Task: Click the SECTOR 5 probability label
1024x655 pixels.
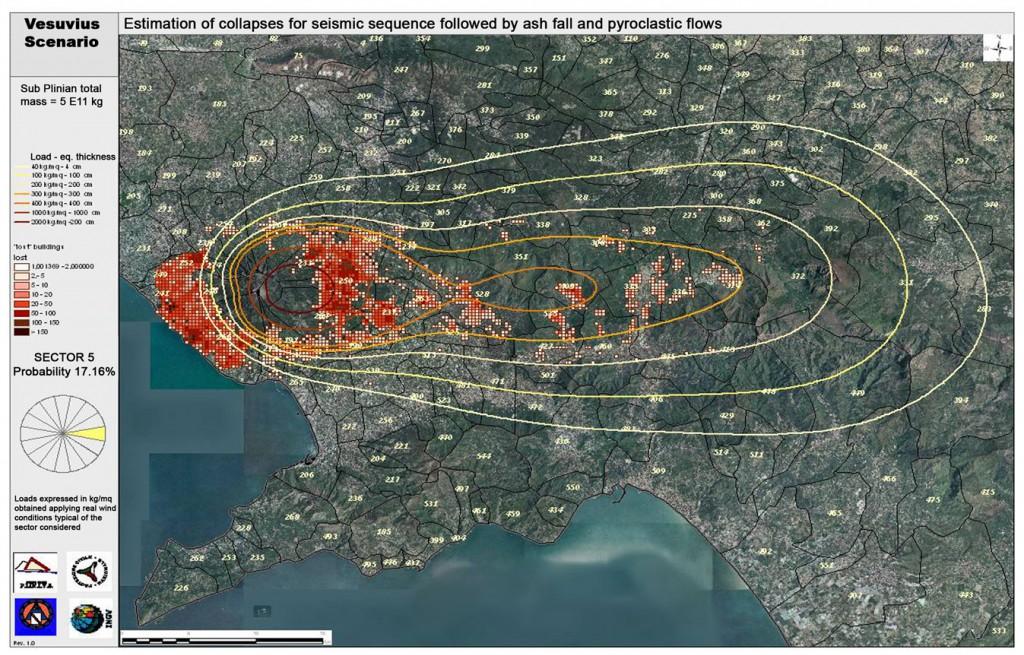Action: tap(59, 365)
